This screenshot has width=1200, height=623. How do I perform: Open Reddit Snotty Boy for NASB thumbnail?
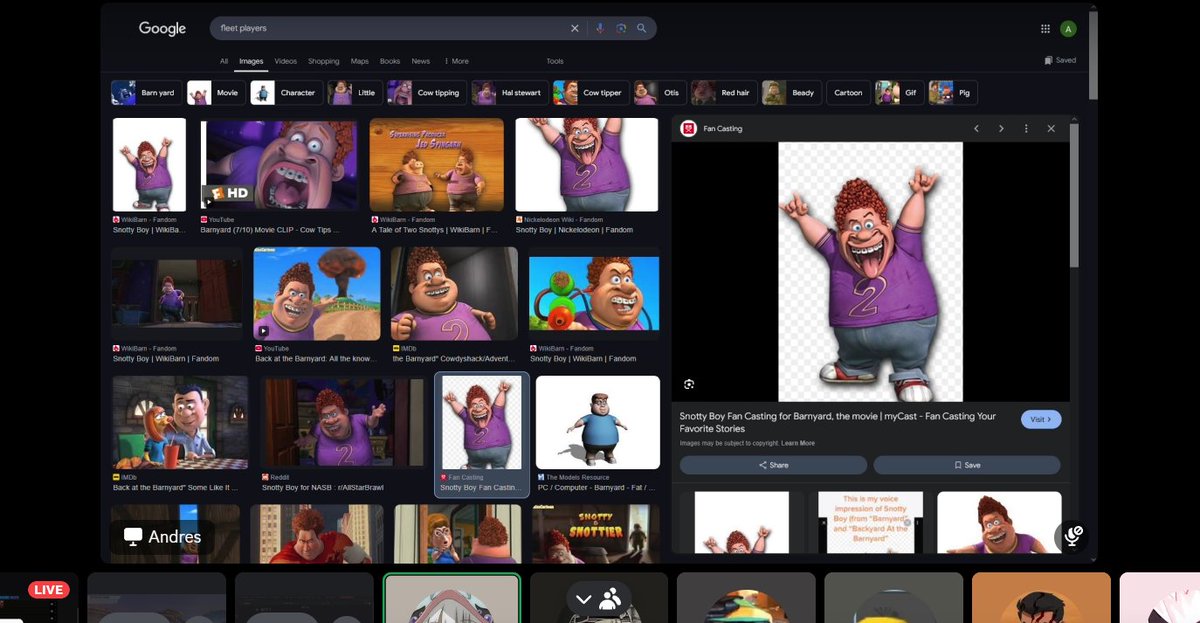pos(342,423)
